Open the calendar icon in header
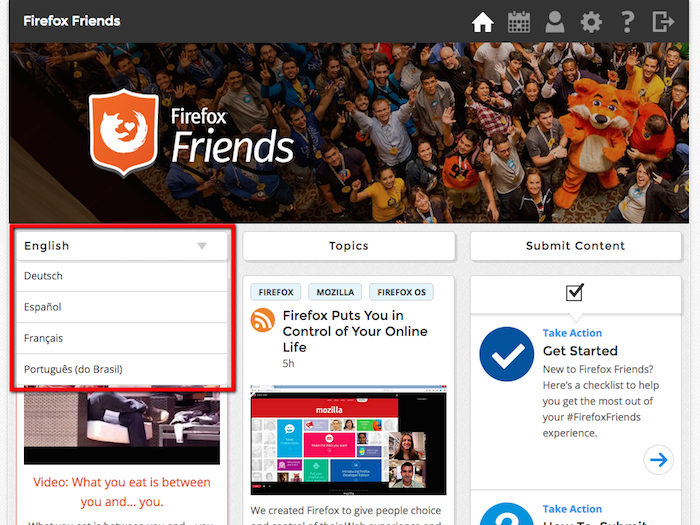The image size is (700, 525). (x=519, y=21)
